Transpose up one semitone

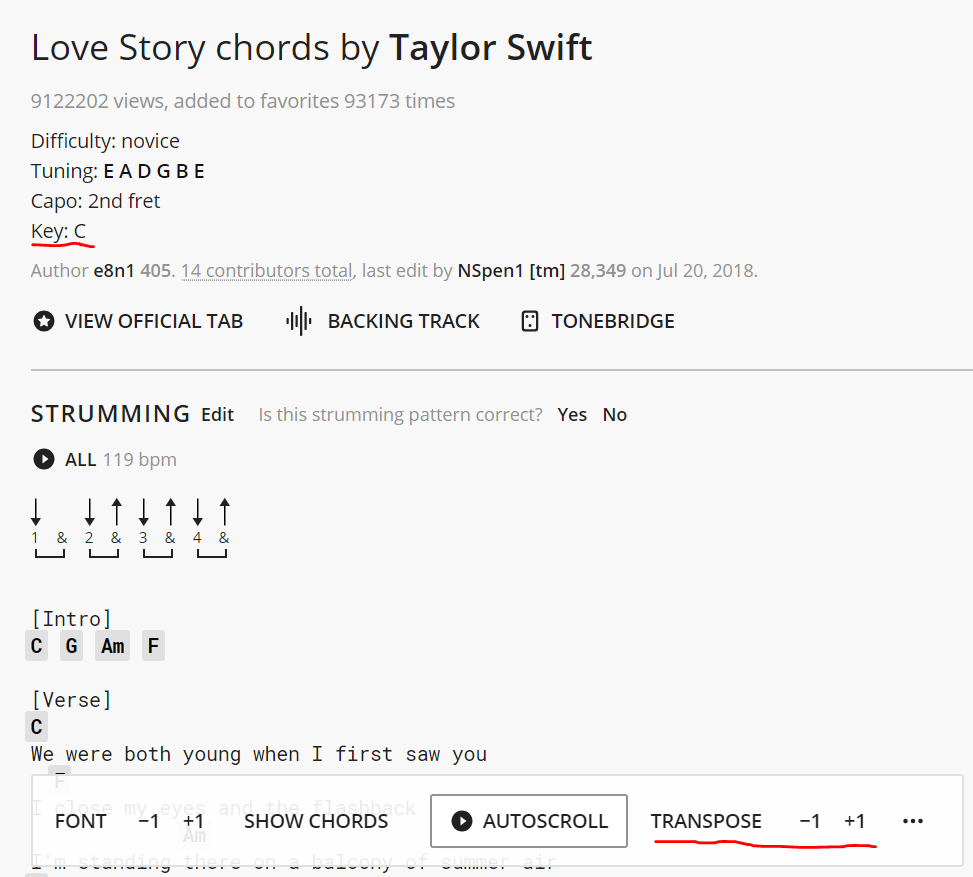point(854,821)
